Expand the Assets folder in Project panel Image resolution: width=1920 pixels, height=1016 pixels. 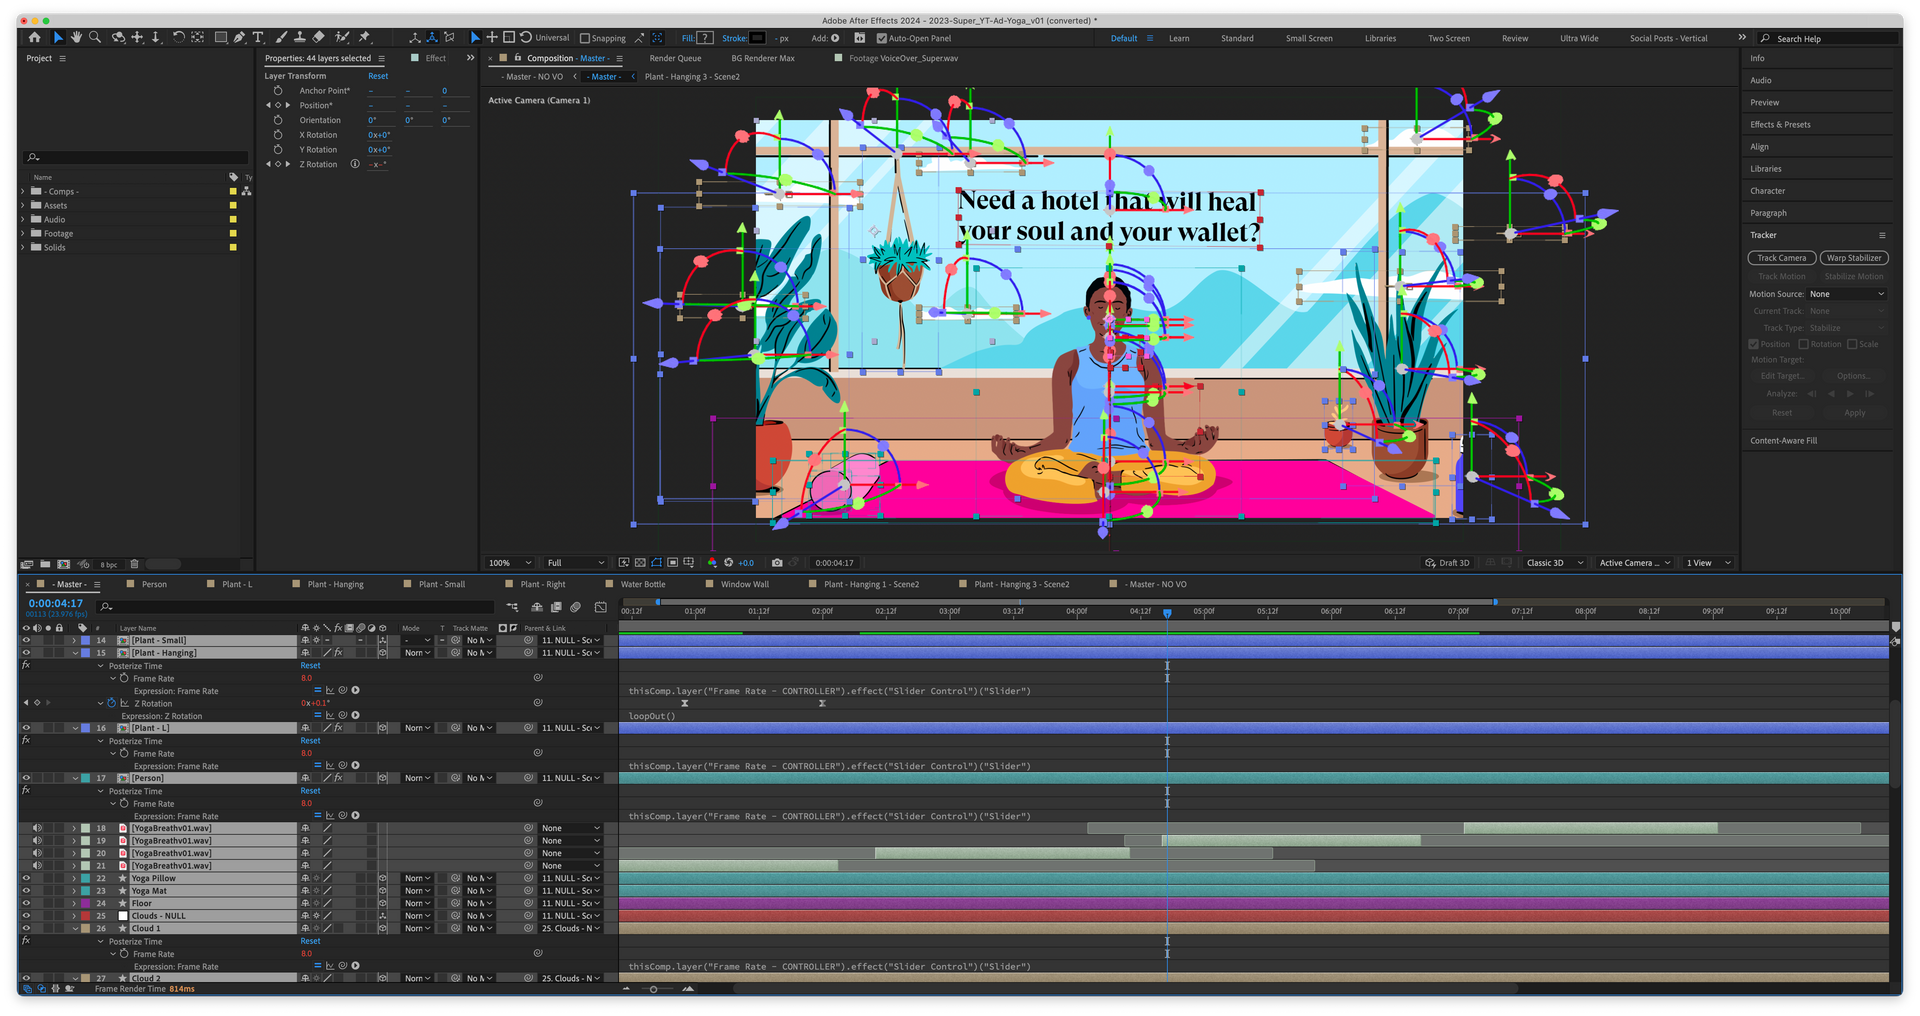click(x=23, y=205)
